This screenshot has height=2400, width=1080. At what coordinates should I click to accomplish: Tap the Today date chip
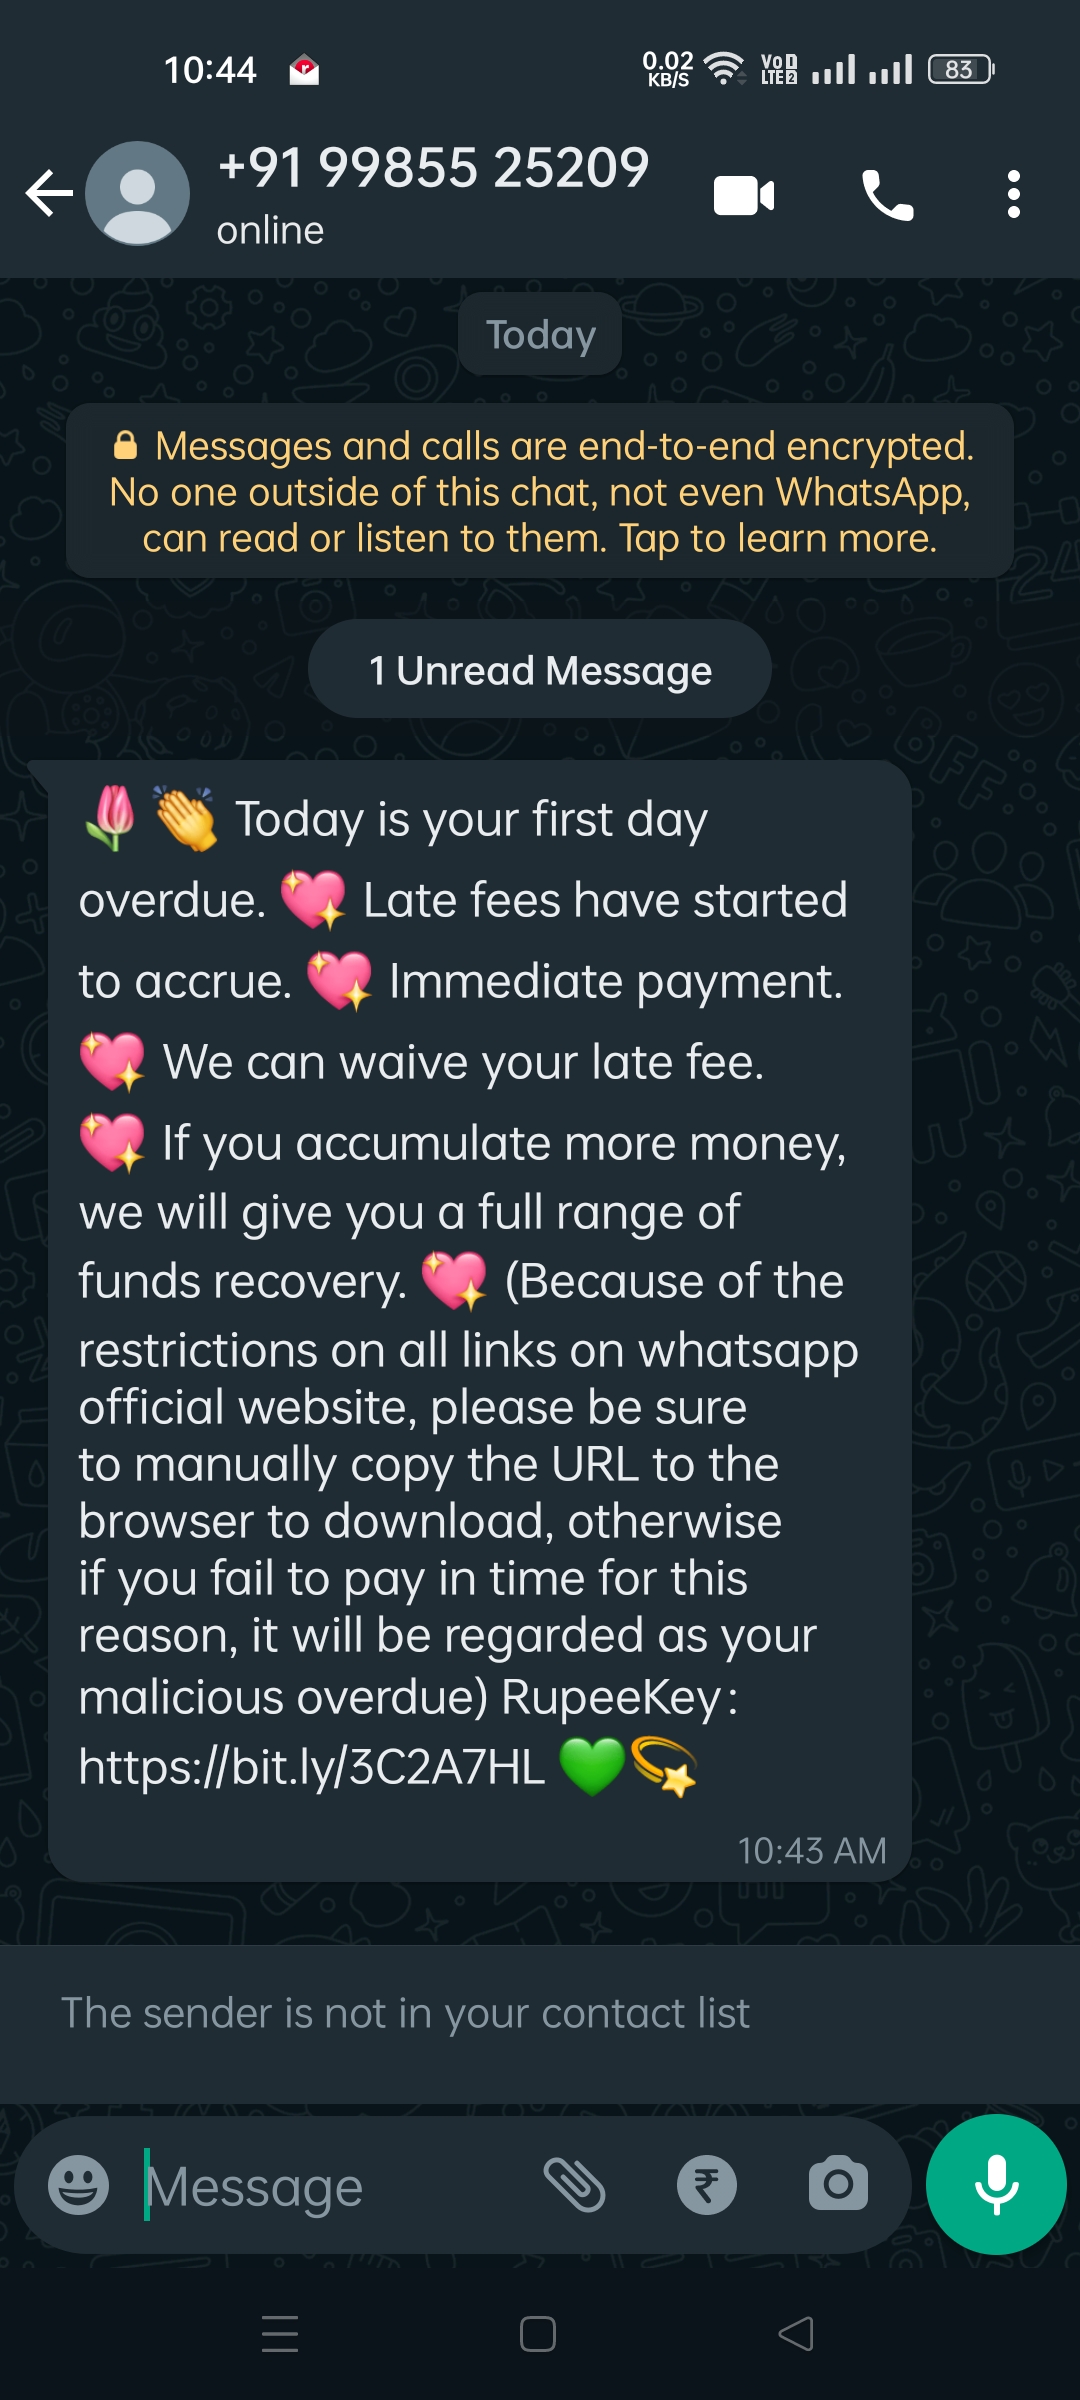540,334
